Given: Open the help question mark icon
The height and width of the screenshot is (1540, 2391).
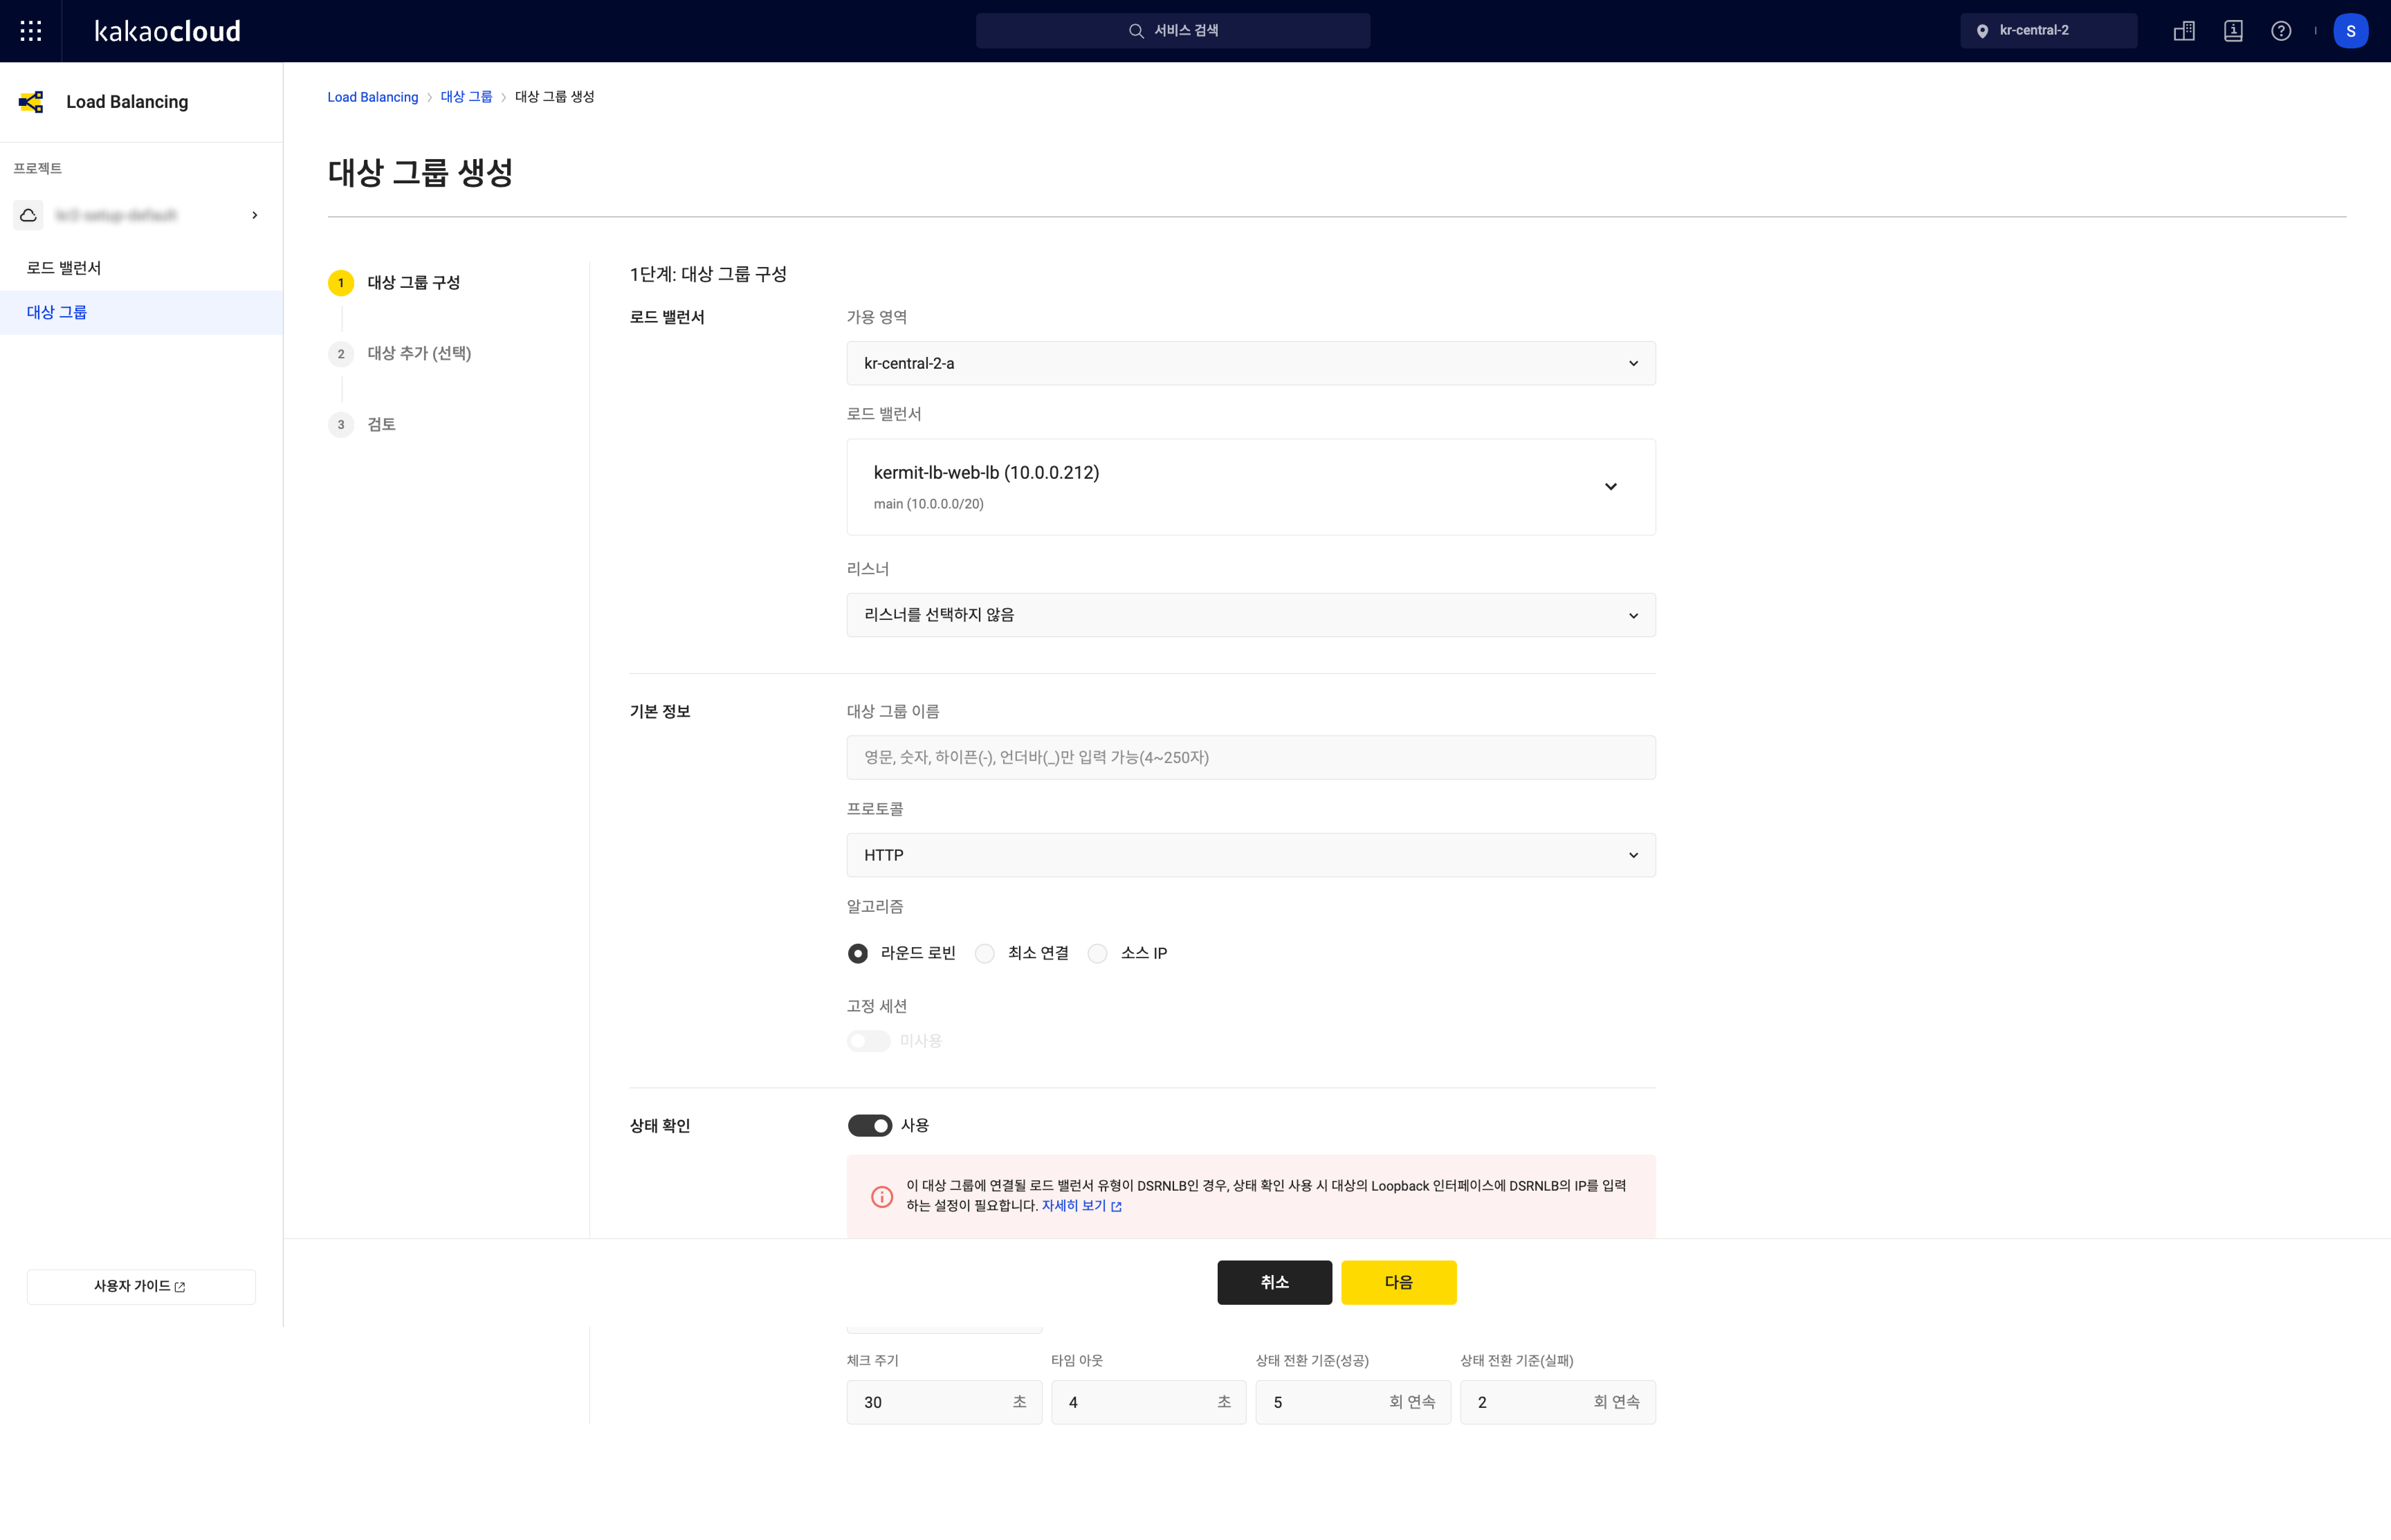Looking at the screenshot, I should coord(2281,31).
